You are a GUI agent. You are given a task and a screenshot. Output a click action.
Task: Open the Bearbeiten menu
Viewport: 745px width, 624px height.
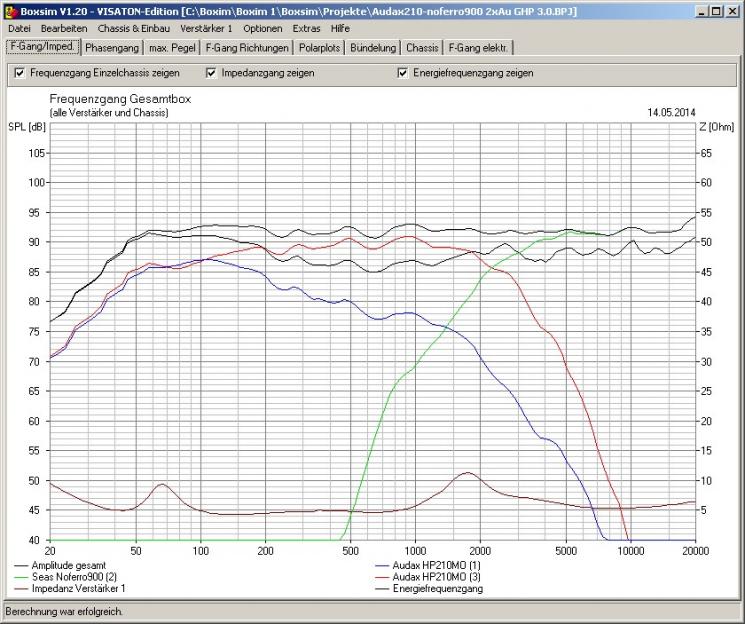(x=64, y=29)
